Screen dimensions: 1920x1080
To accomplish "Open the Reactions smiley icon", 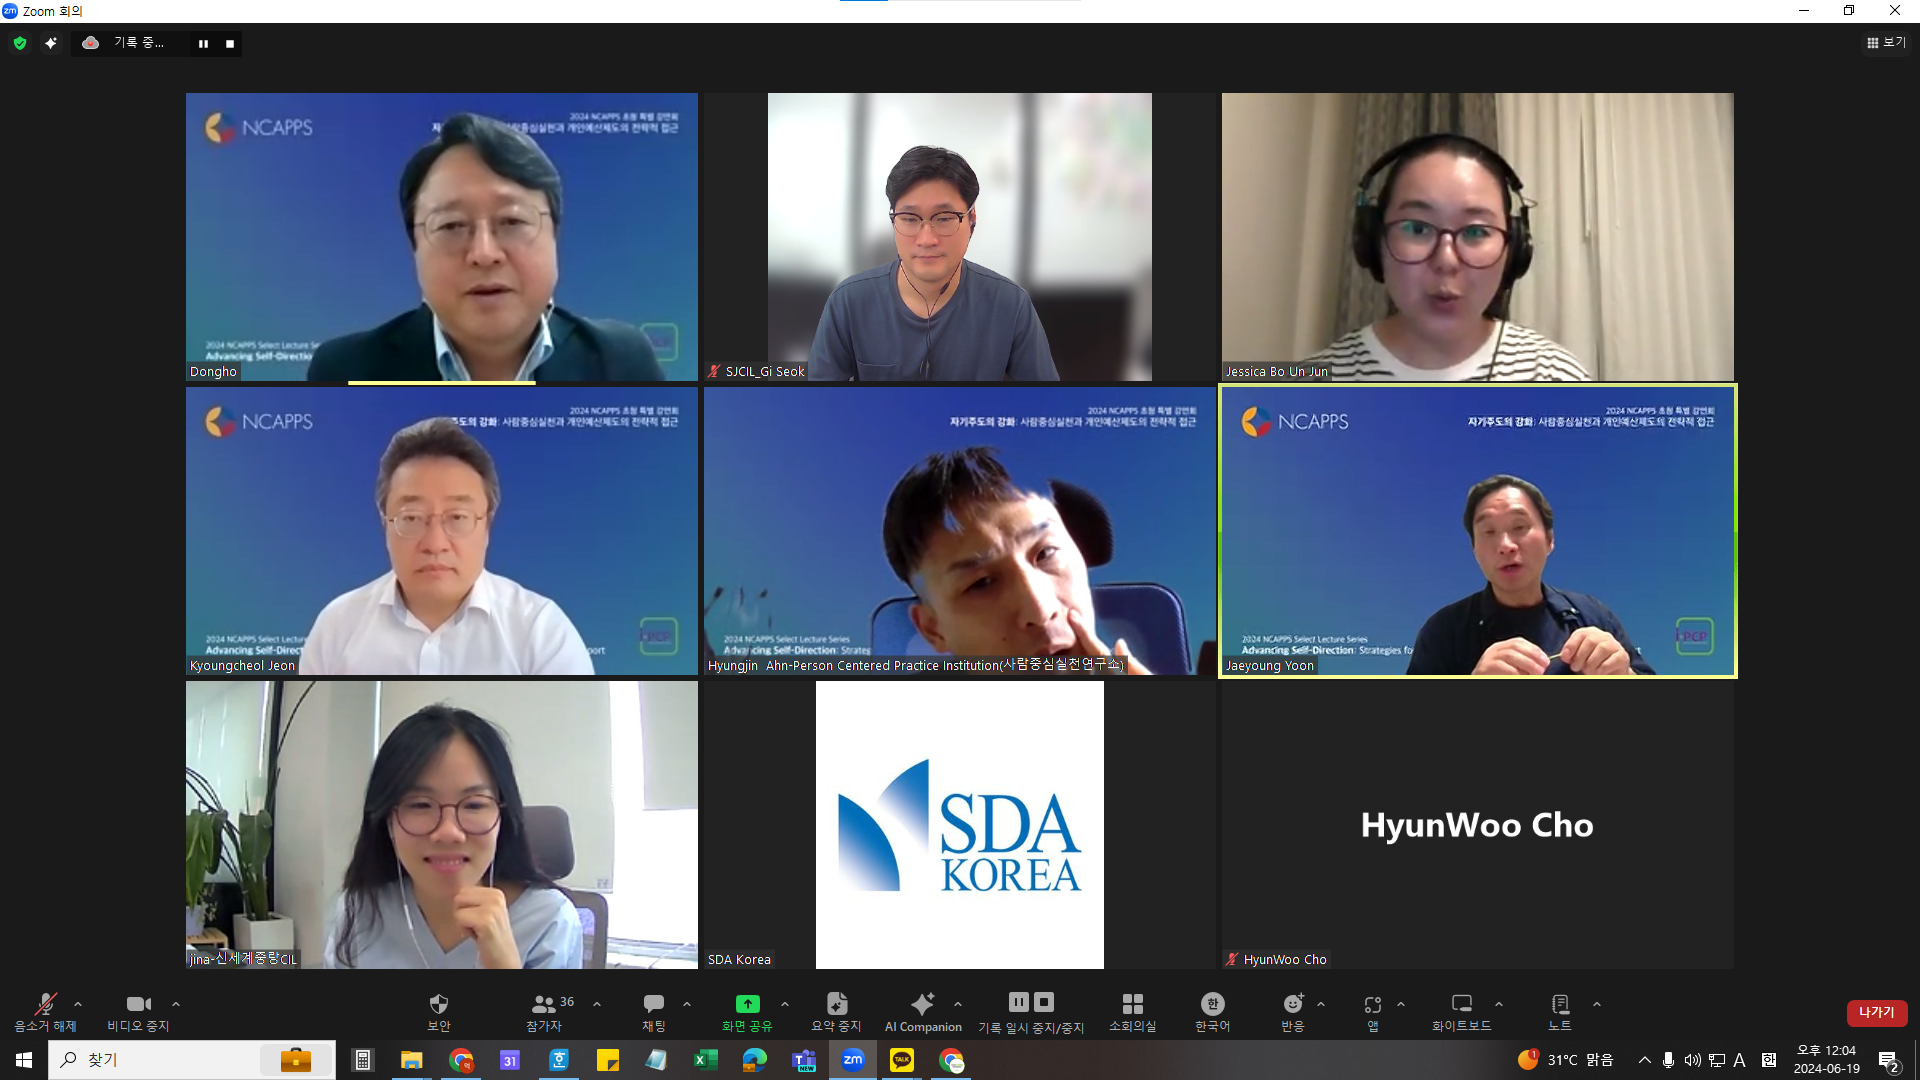I will (x=1293, y=1004).
